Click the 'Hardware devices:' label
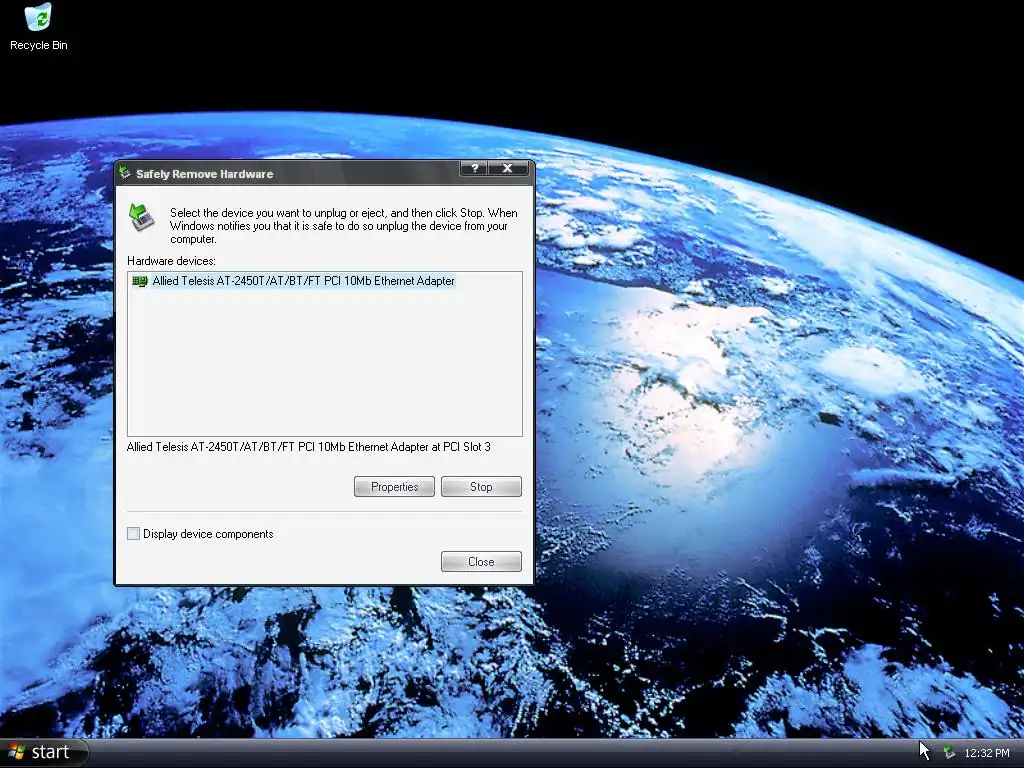Screen dimensions: 1024x768 [171, 261]
